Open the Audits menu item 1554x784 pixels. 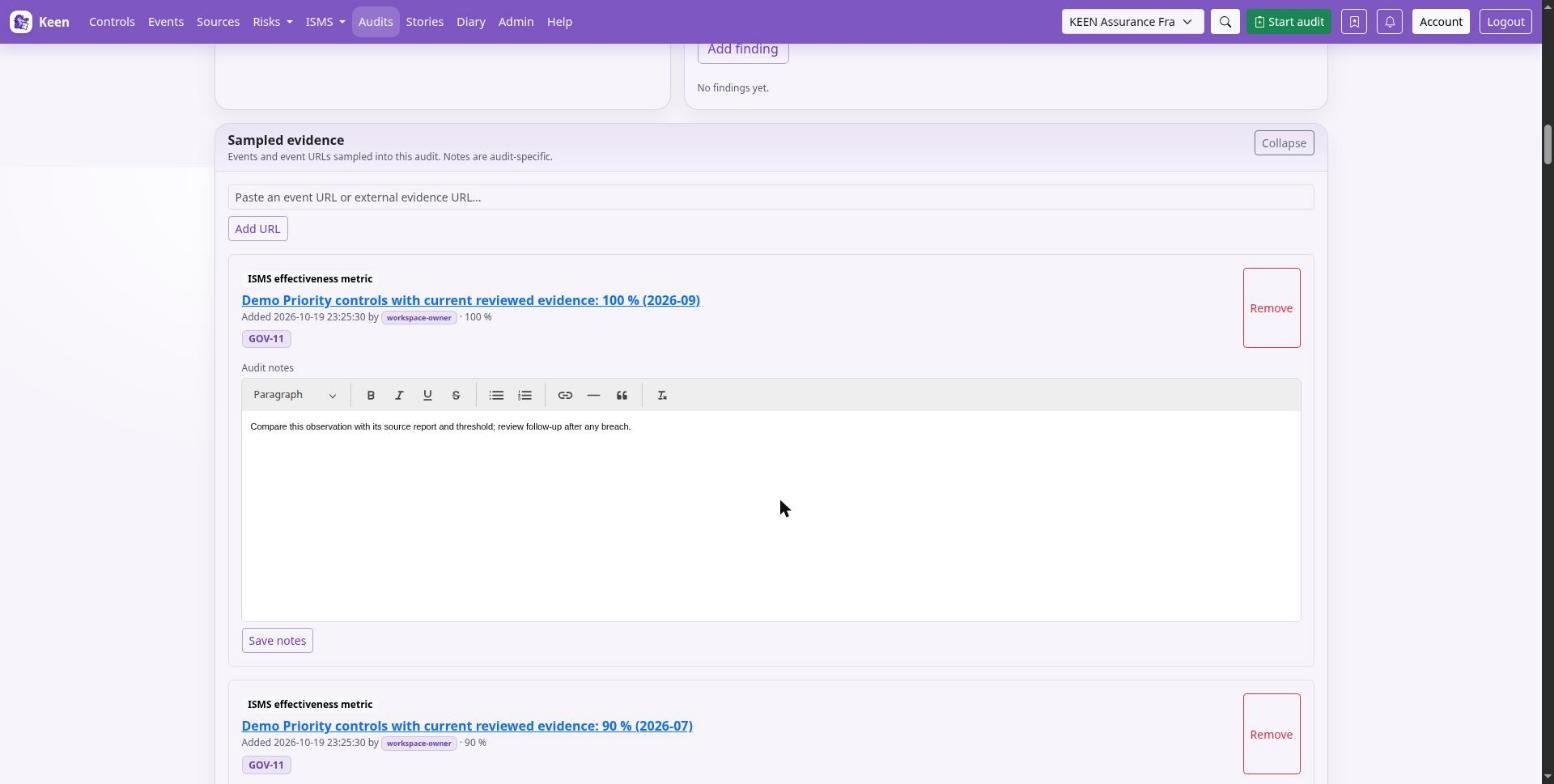[x=376, y=21]
